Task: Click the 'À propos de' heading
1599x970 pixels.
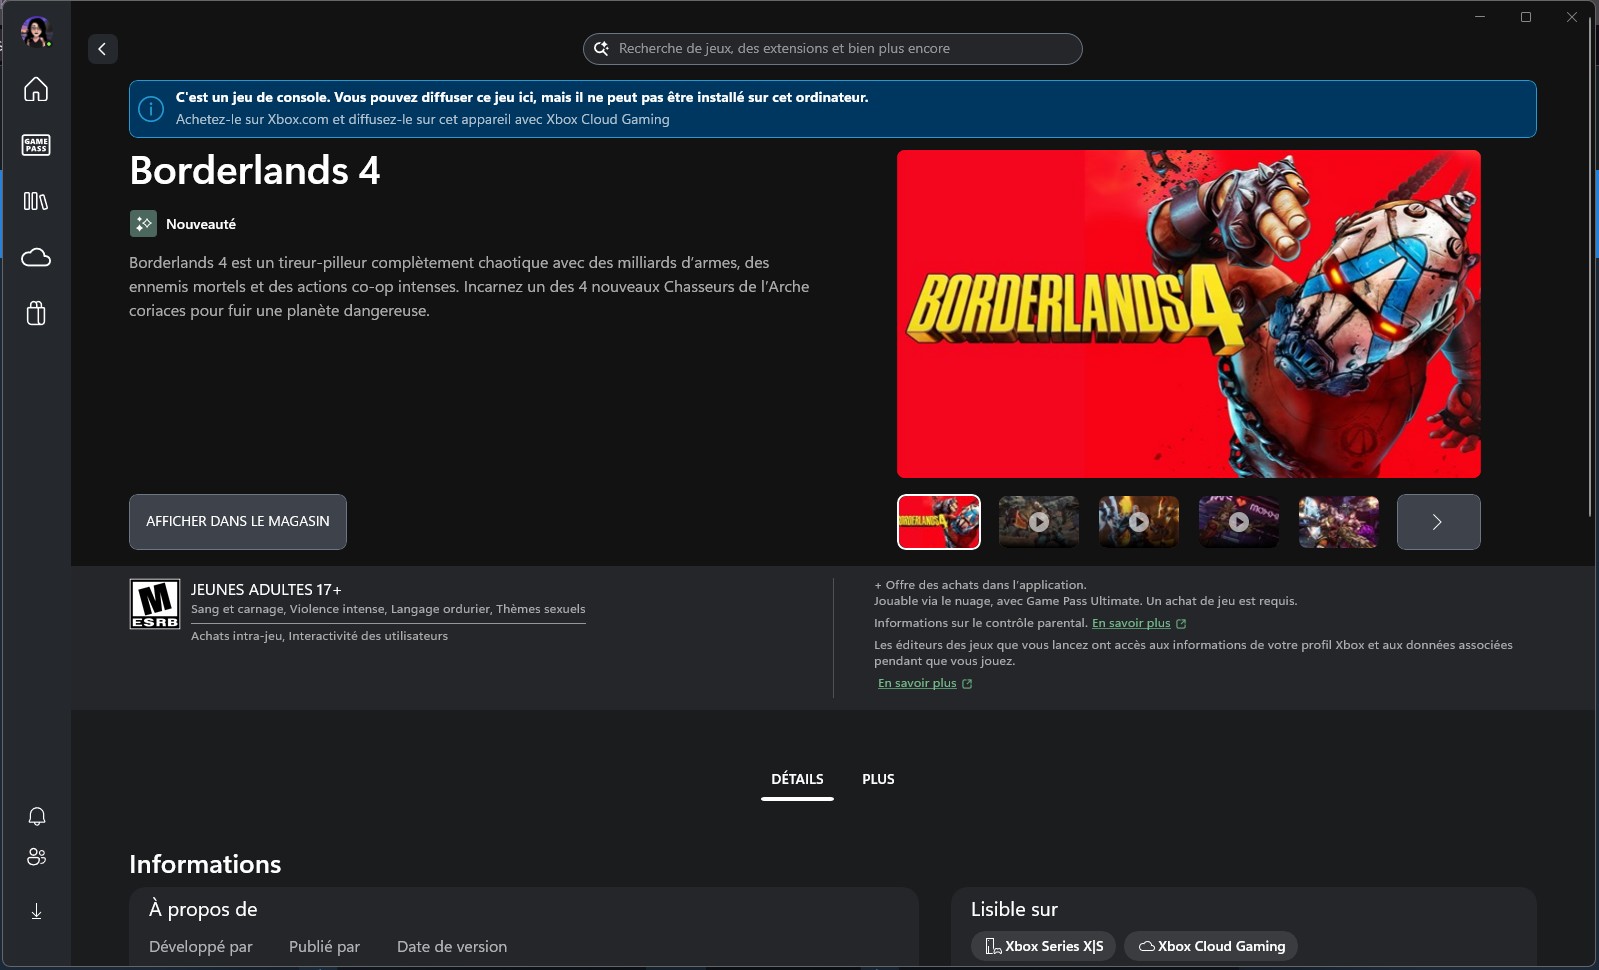Action: 203,909
